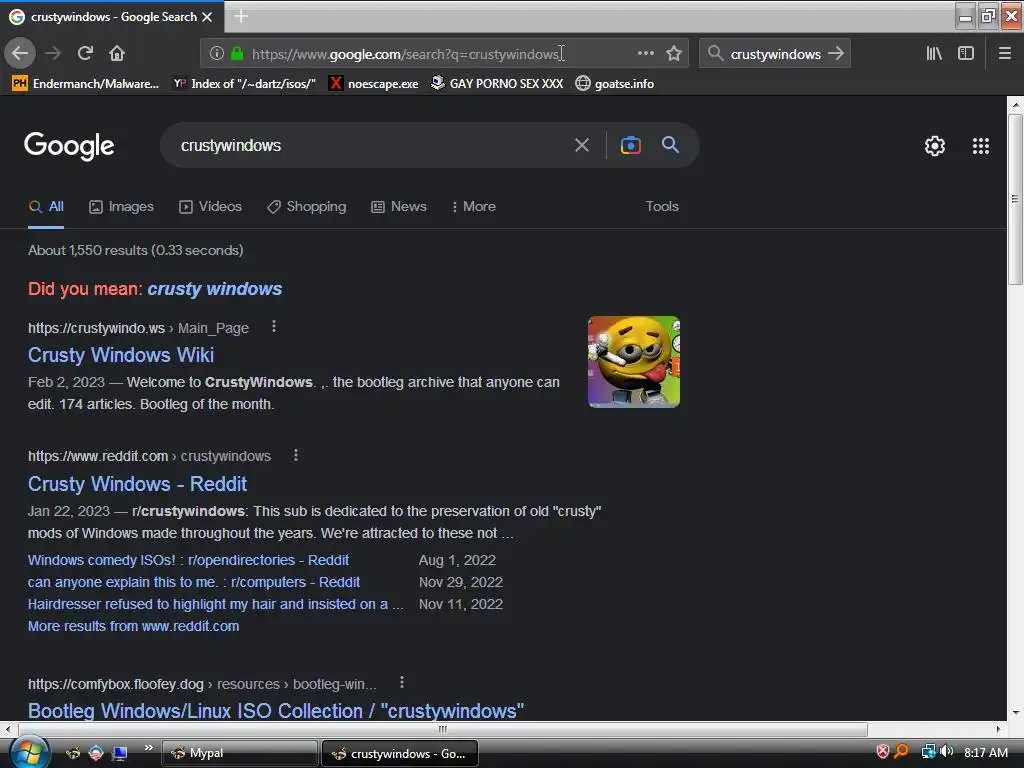Open options dots for comfybox.floofey.dog result

click(402, 682)
